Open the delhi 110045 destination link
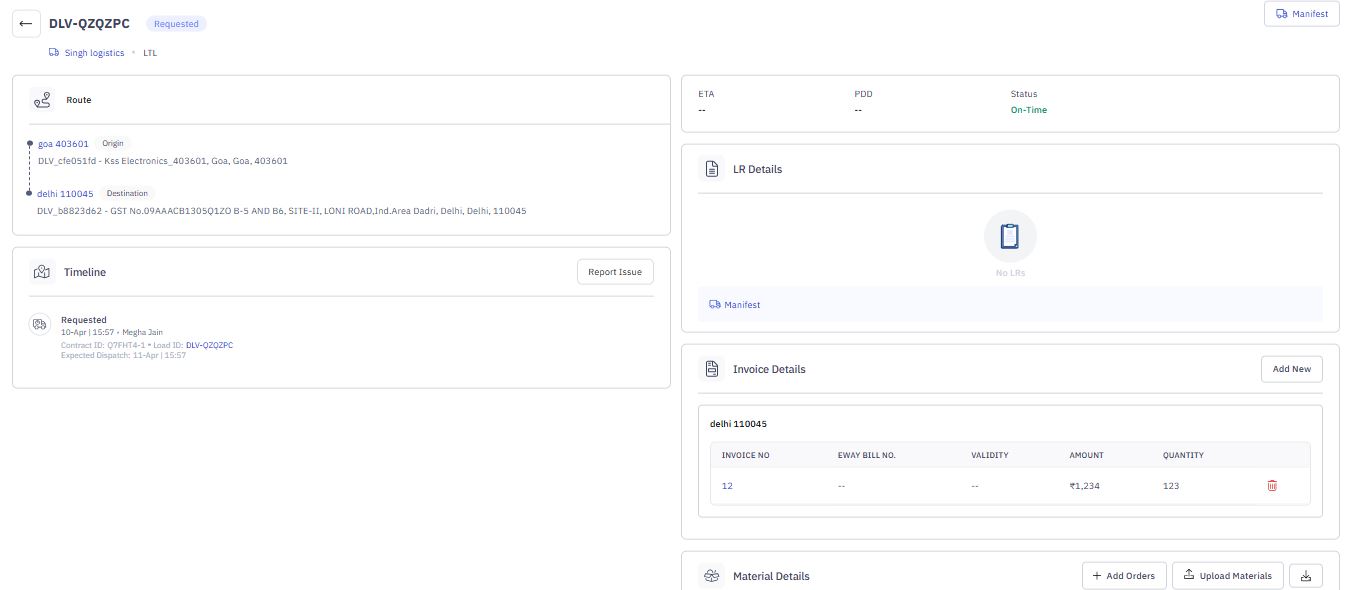 [x=65, y=194]
